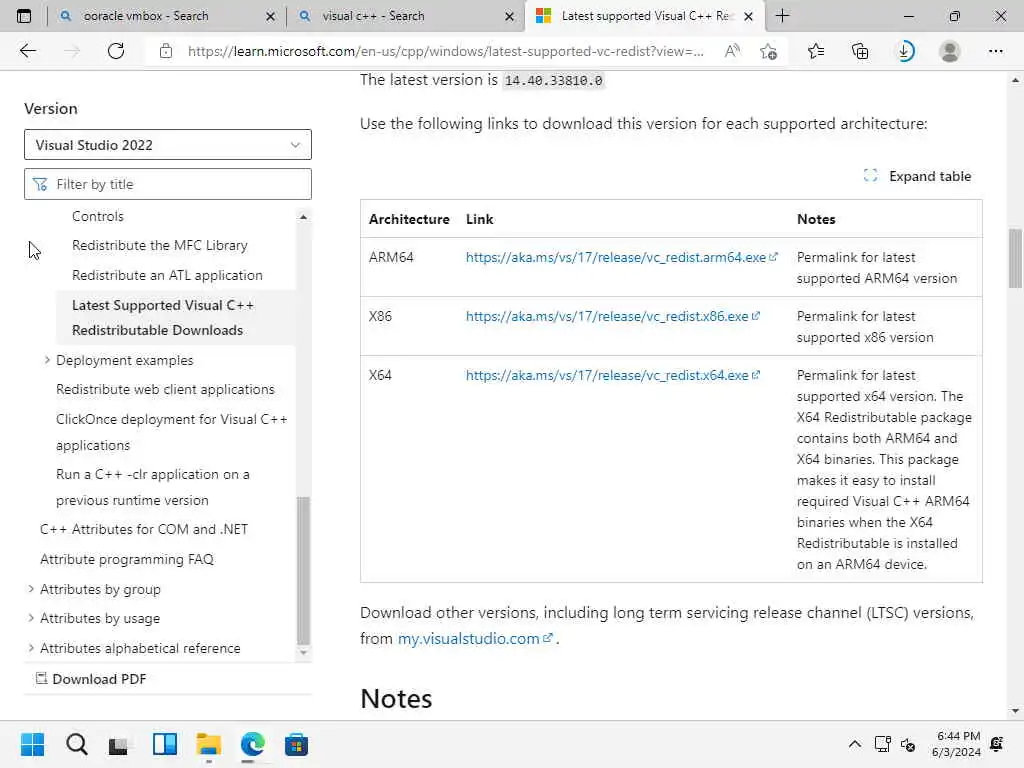Open Windows Start menu
The height and width of the screenshot is (768, 1024).
[x=32, y=744]
